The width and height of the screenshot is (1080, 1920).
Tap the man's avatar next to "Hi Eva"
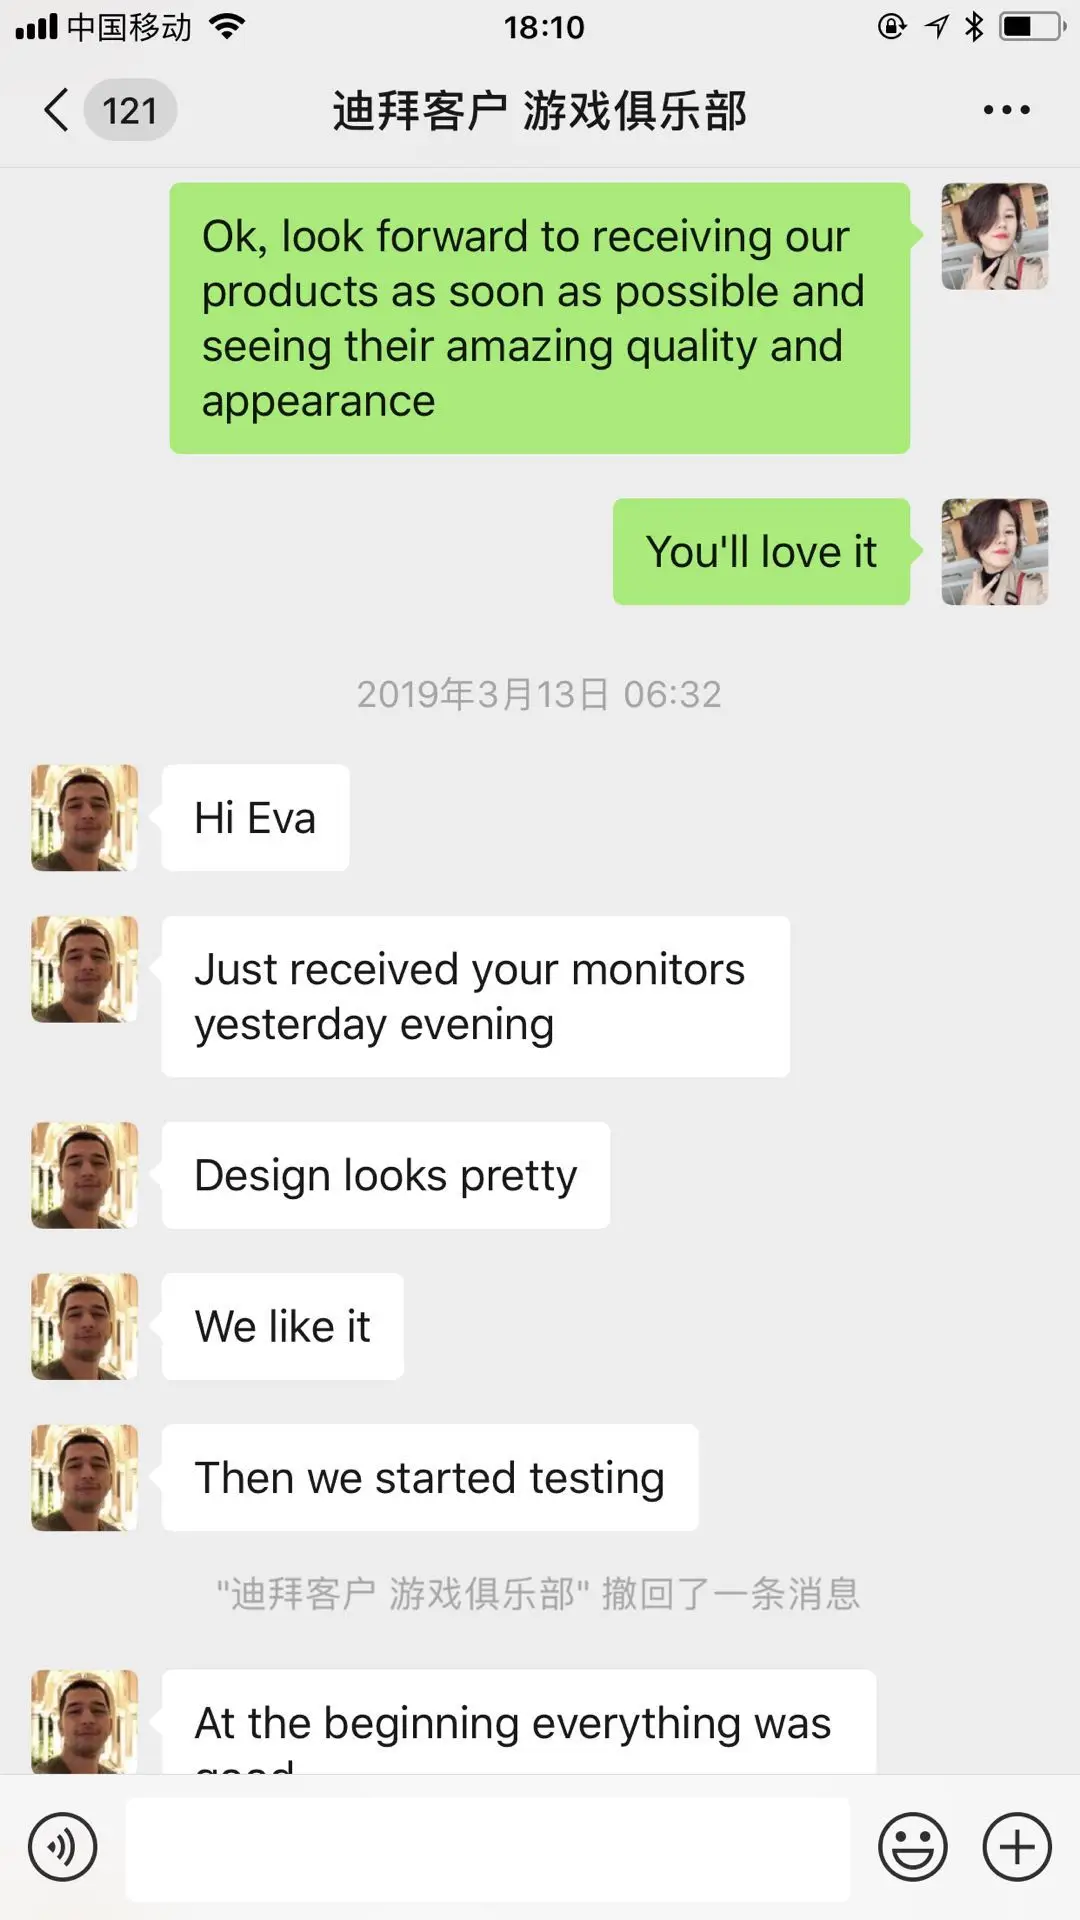[84, 817]
